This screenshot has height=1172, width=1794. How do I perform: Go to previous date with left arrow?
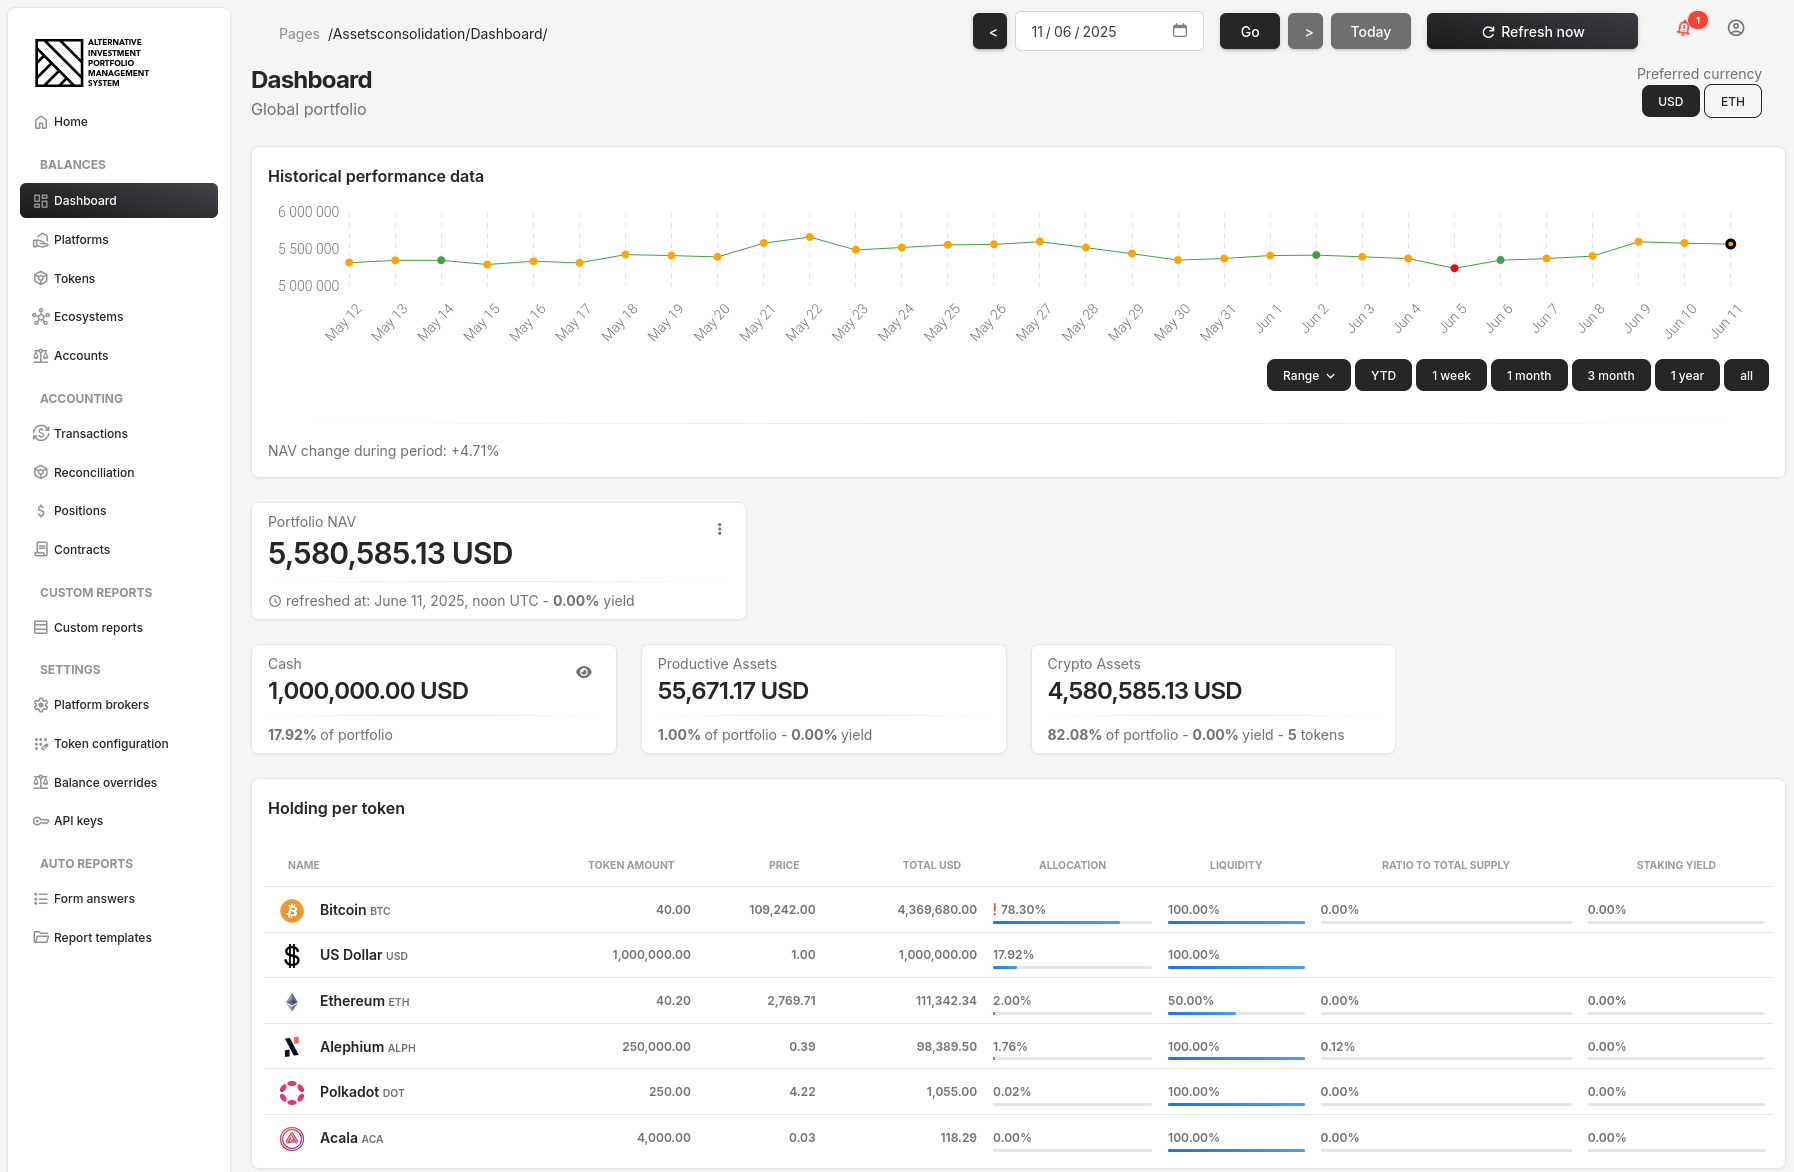(991, 32)
